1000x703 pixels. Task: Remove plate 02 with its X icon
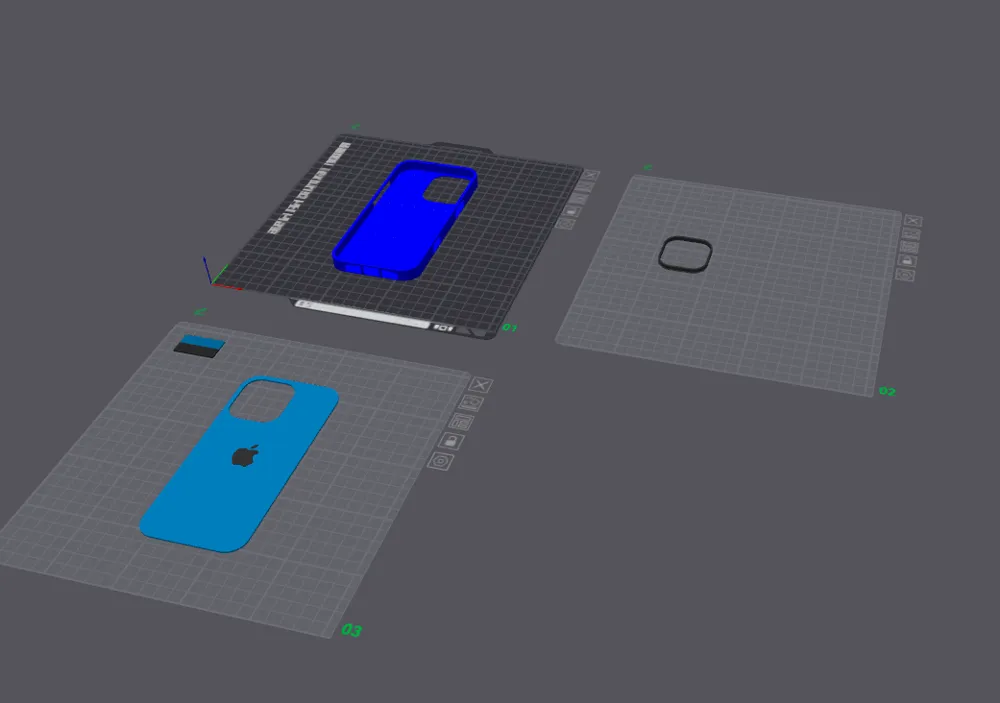tap(913, 221)
